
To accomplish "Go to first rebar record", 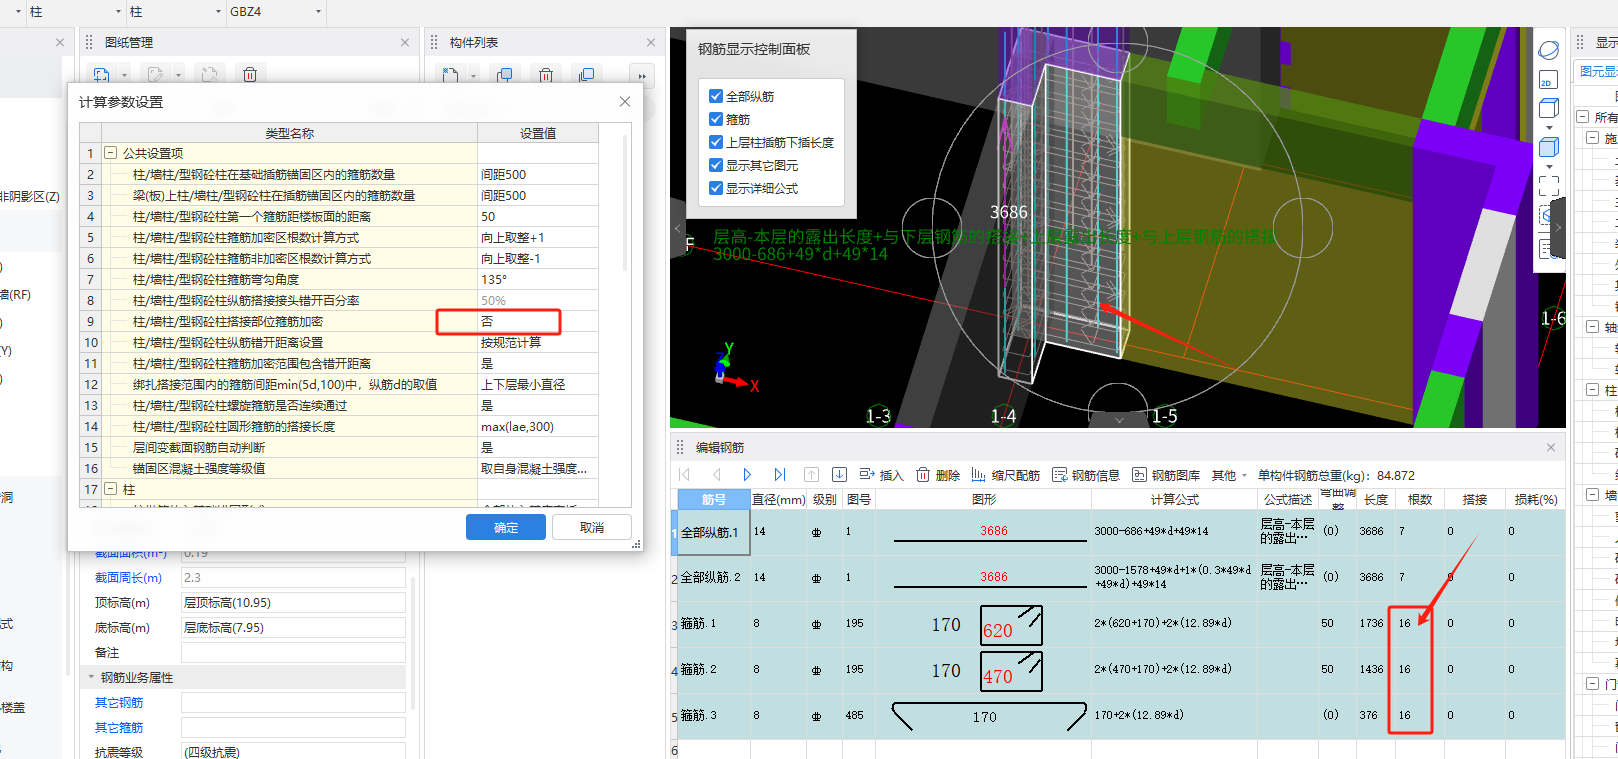I will click(x=685, y=475).
